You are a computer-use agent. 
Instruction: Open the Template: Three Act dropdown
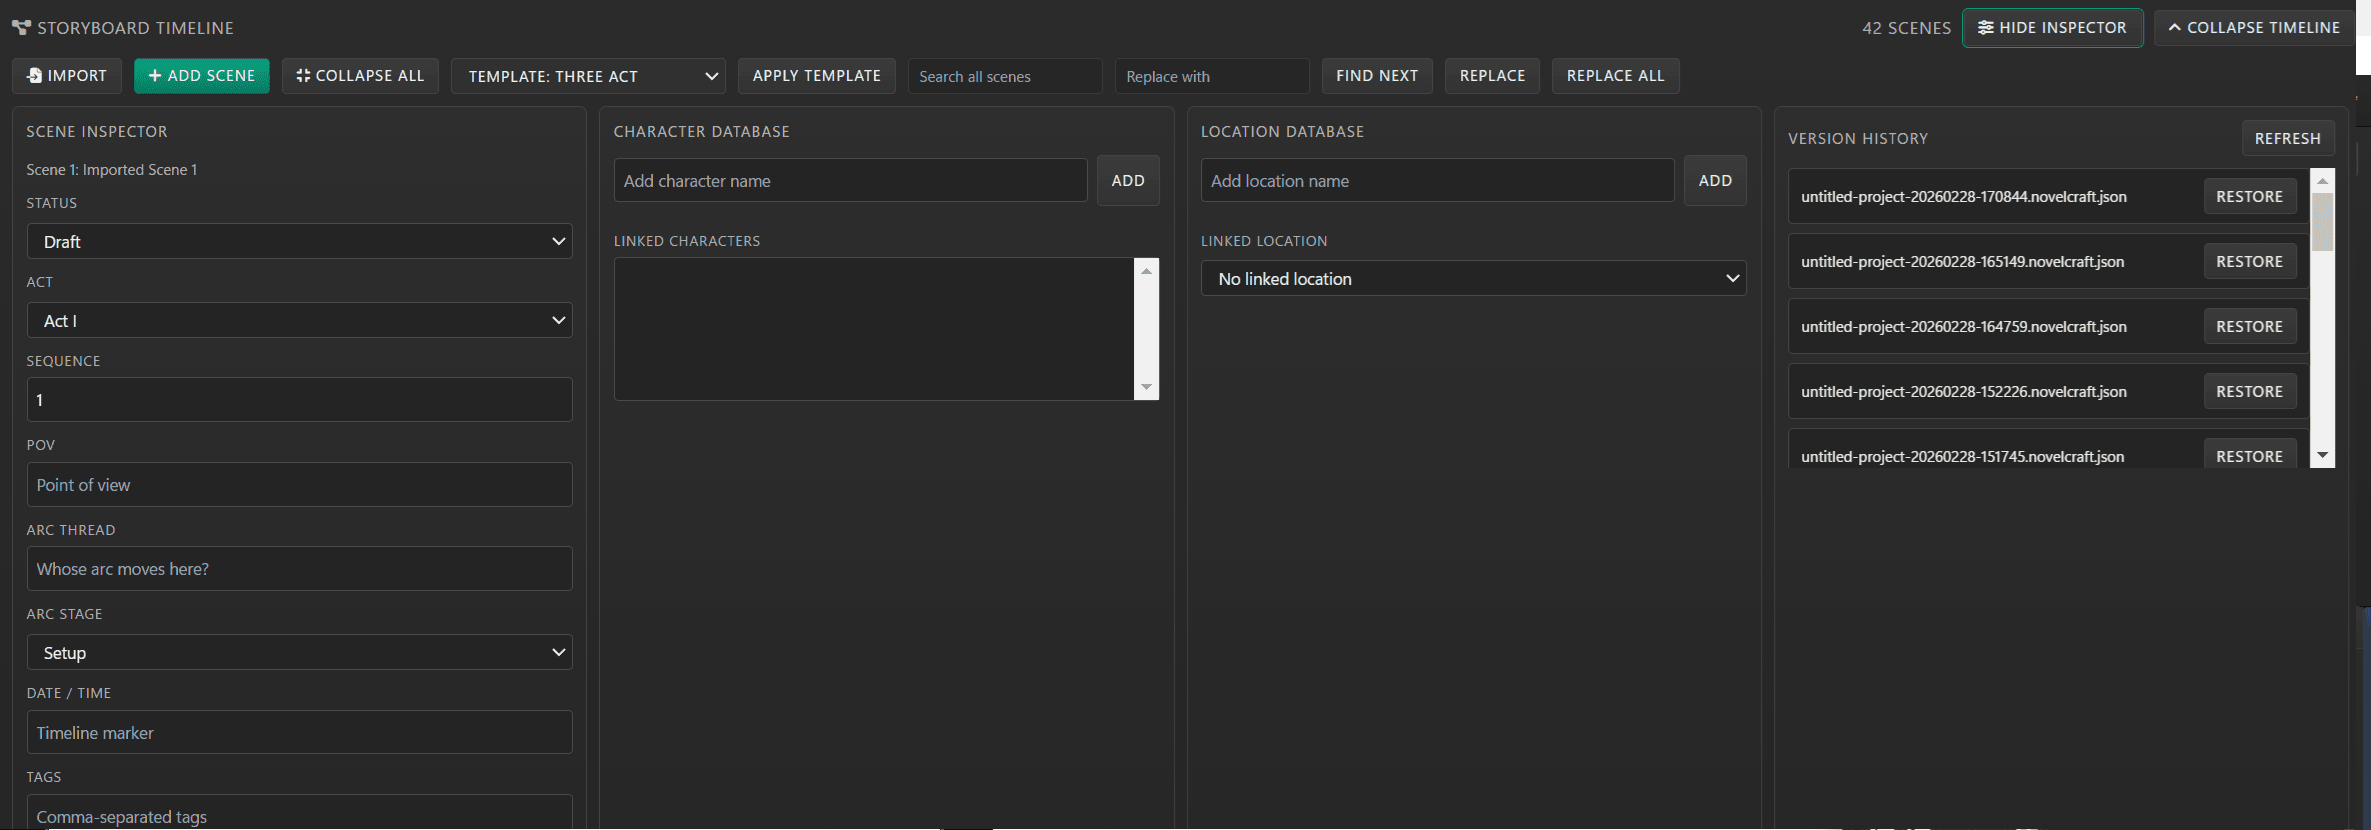pyautogui.click(x=588, y=76)
